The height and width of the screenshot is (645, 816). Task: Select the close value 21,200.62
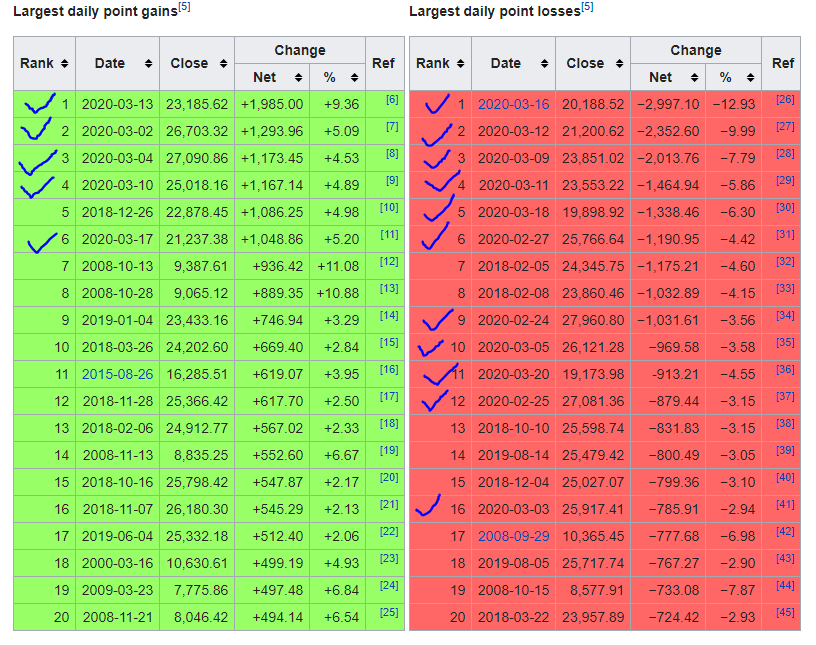point(593,131)
